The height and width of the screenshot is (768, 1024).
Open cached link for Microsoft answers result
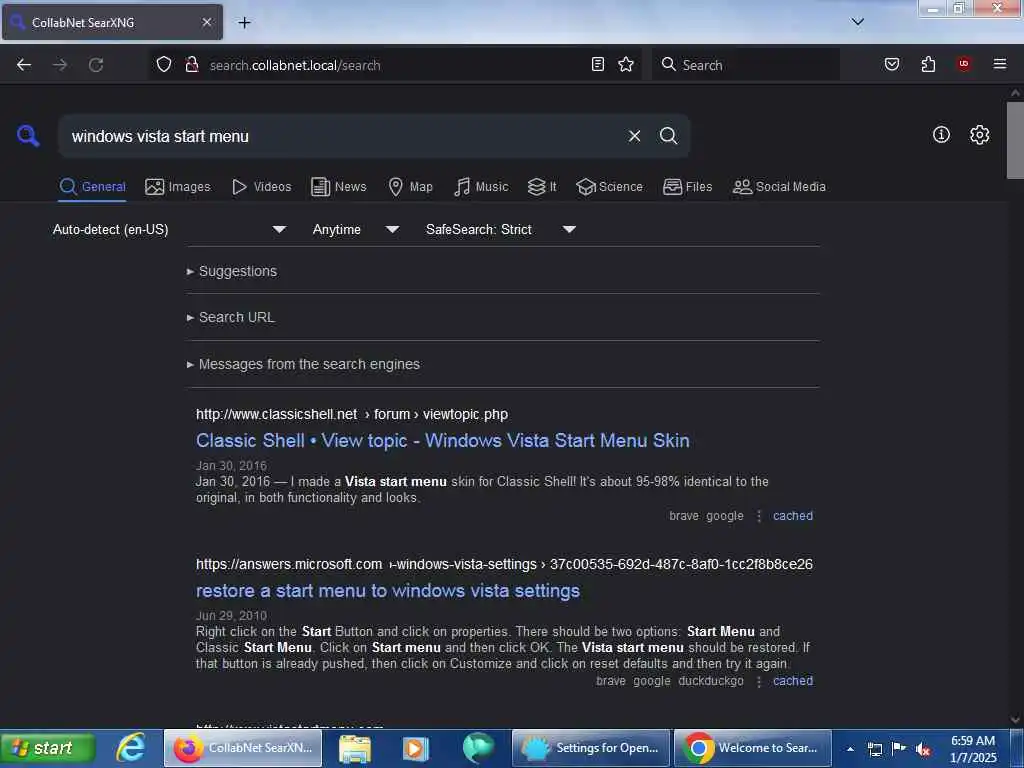click(x=793, y=681)
